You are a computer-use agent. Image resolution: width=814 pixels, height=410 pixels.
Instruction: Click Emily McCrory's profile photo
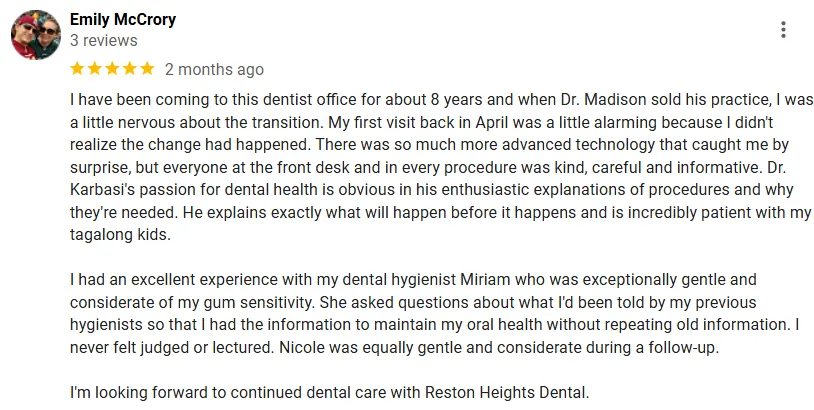click(x=35, y=36)
